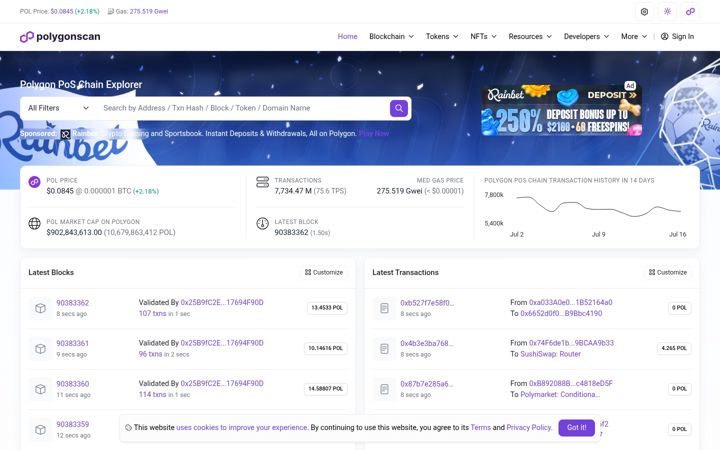The height and width of the screenshot is (450, 720).
Task: Click the Ad badge on Rainbet banner
Action: (x=630, y=85)
